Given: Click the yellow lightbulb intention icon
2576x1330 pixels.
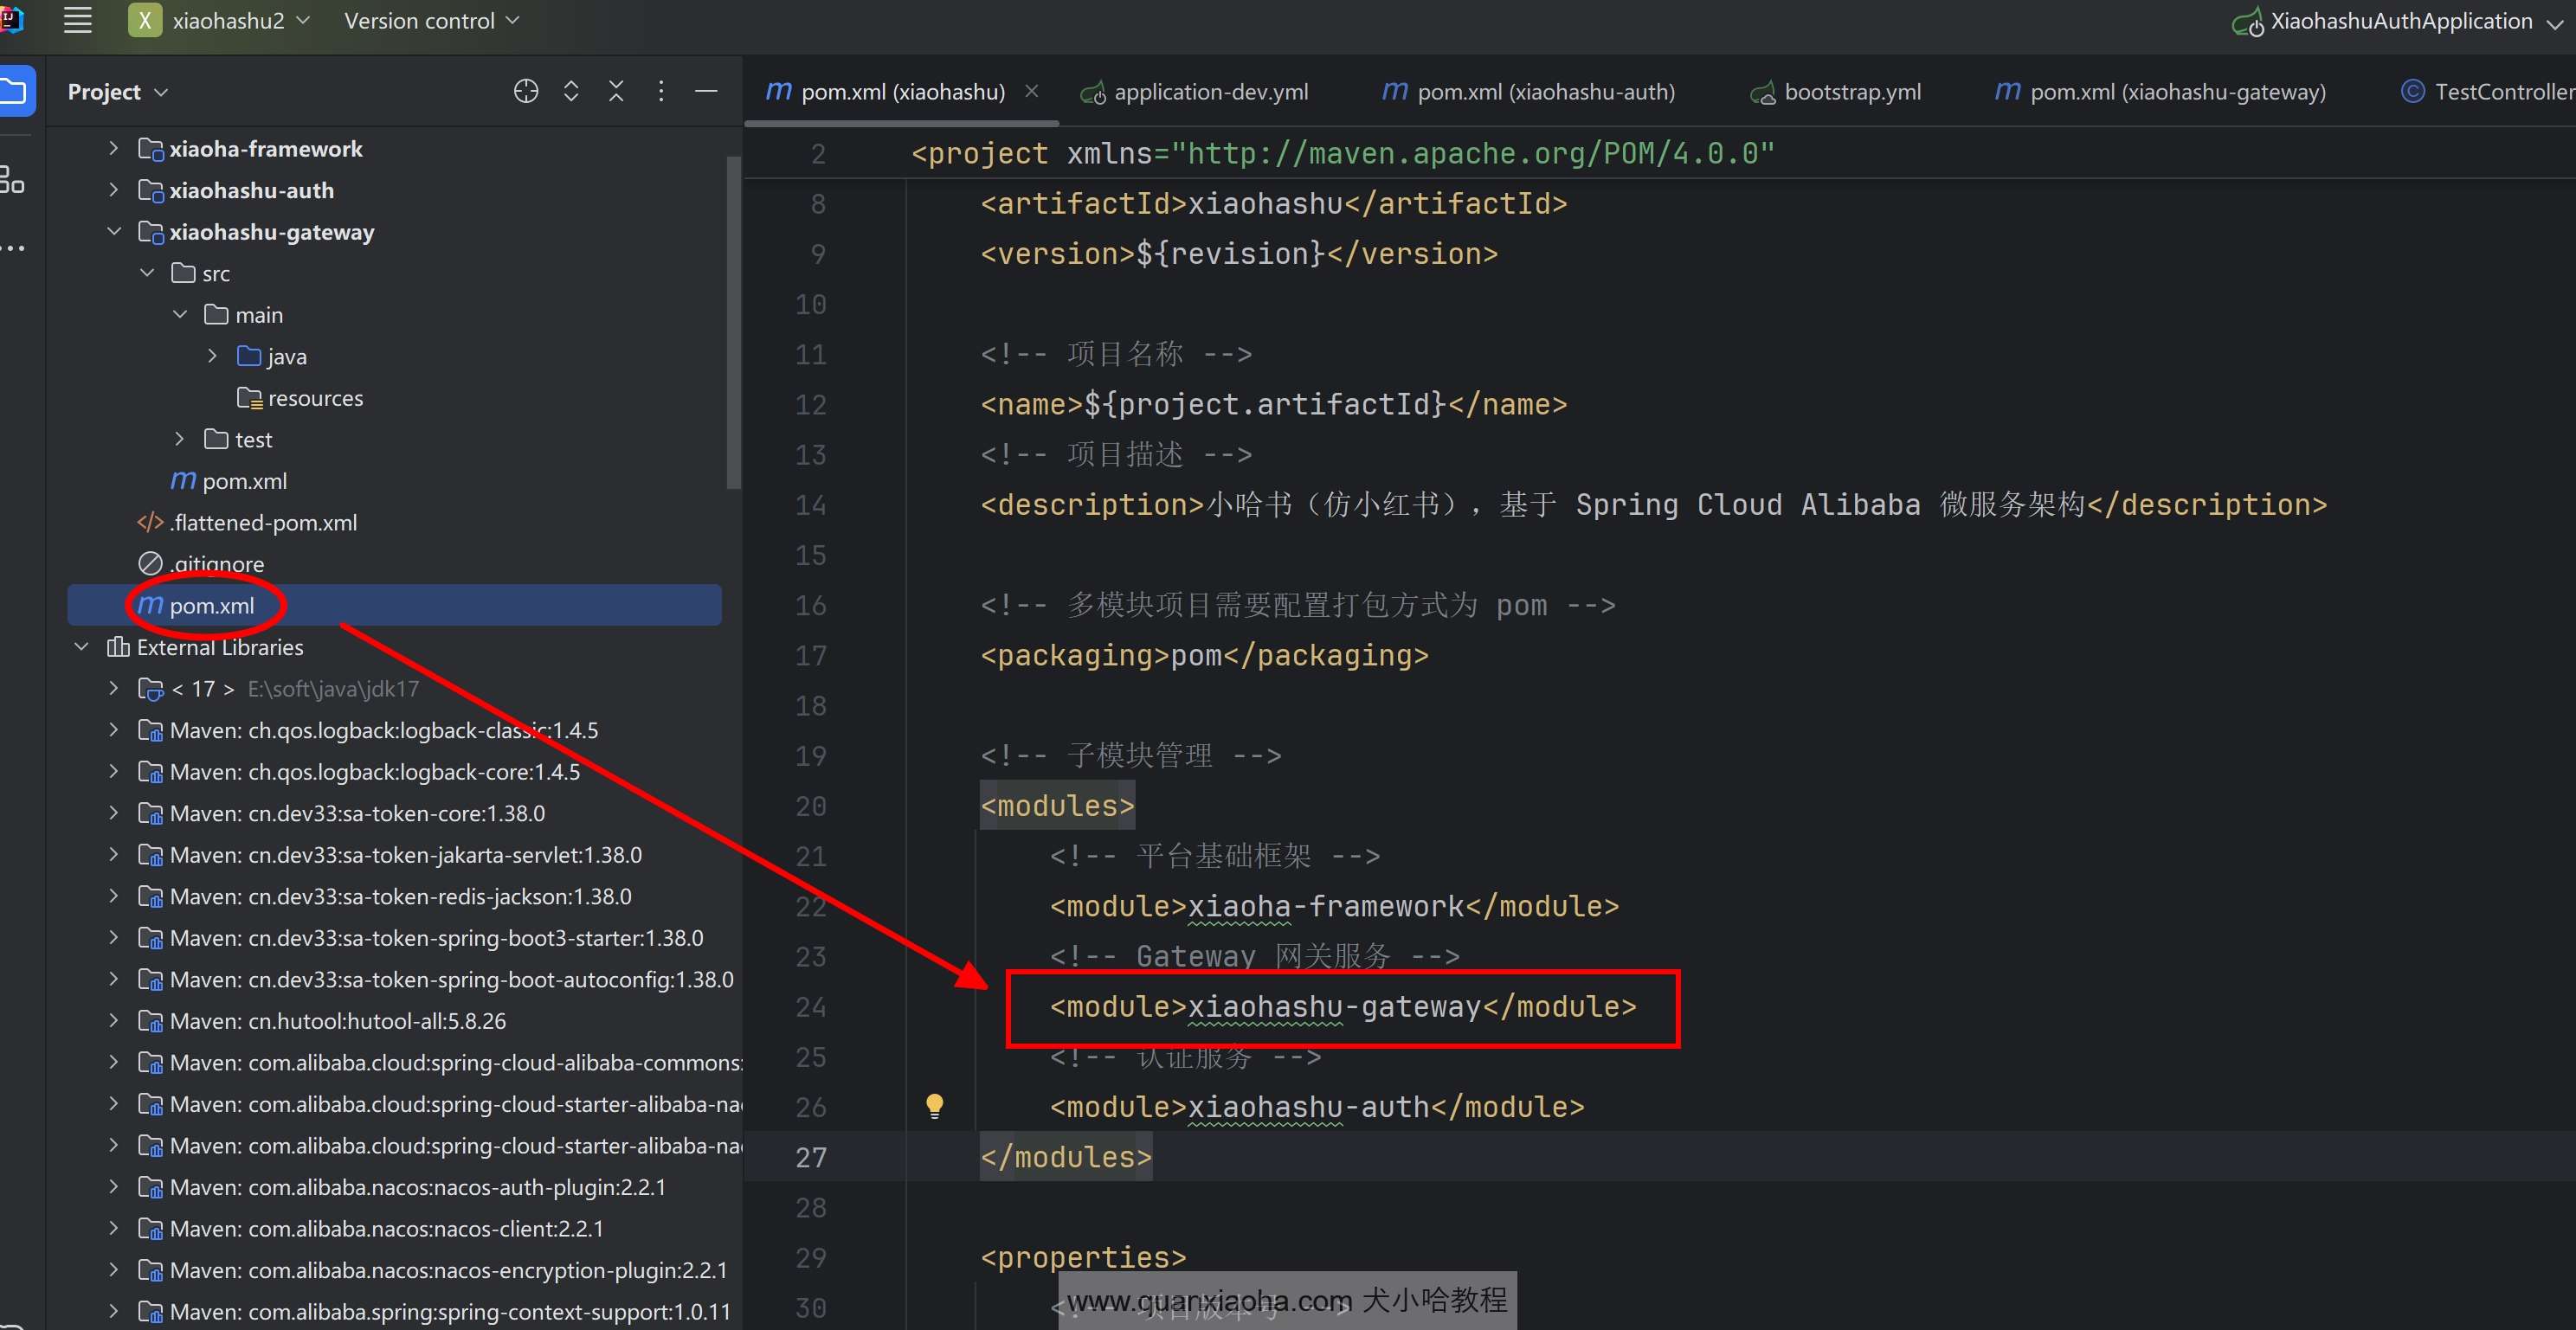Looking at the screenshot, I should 934,1105.
